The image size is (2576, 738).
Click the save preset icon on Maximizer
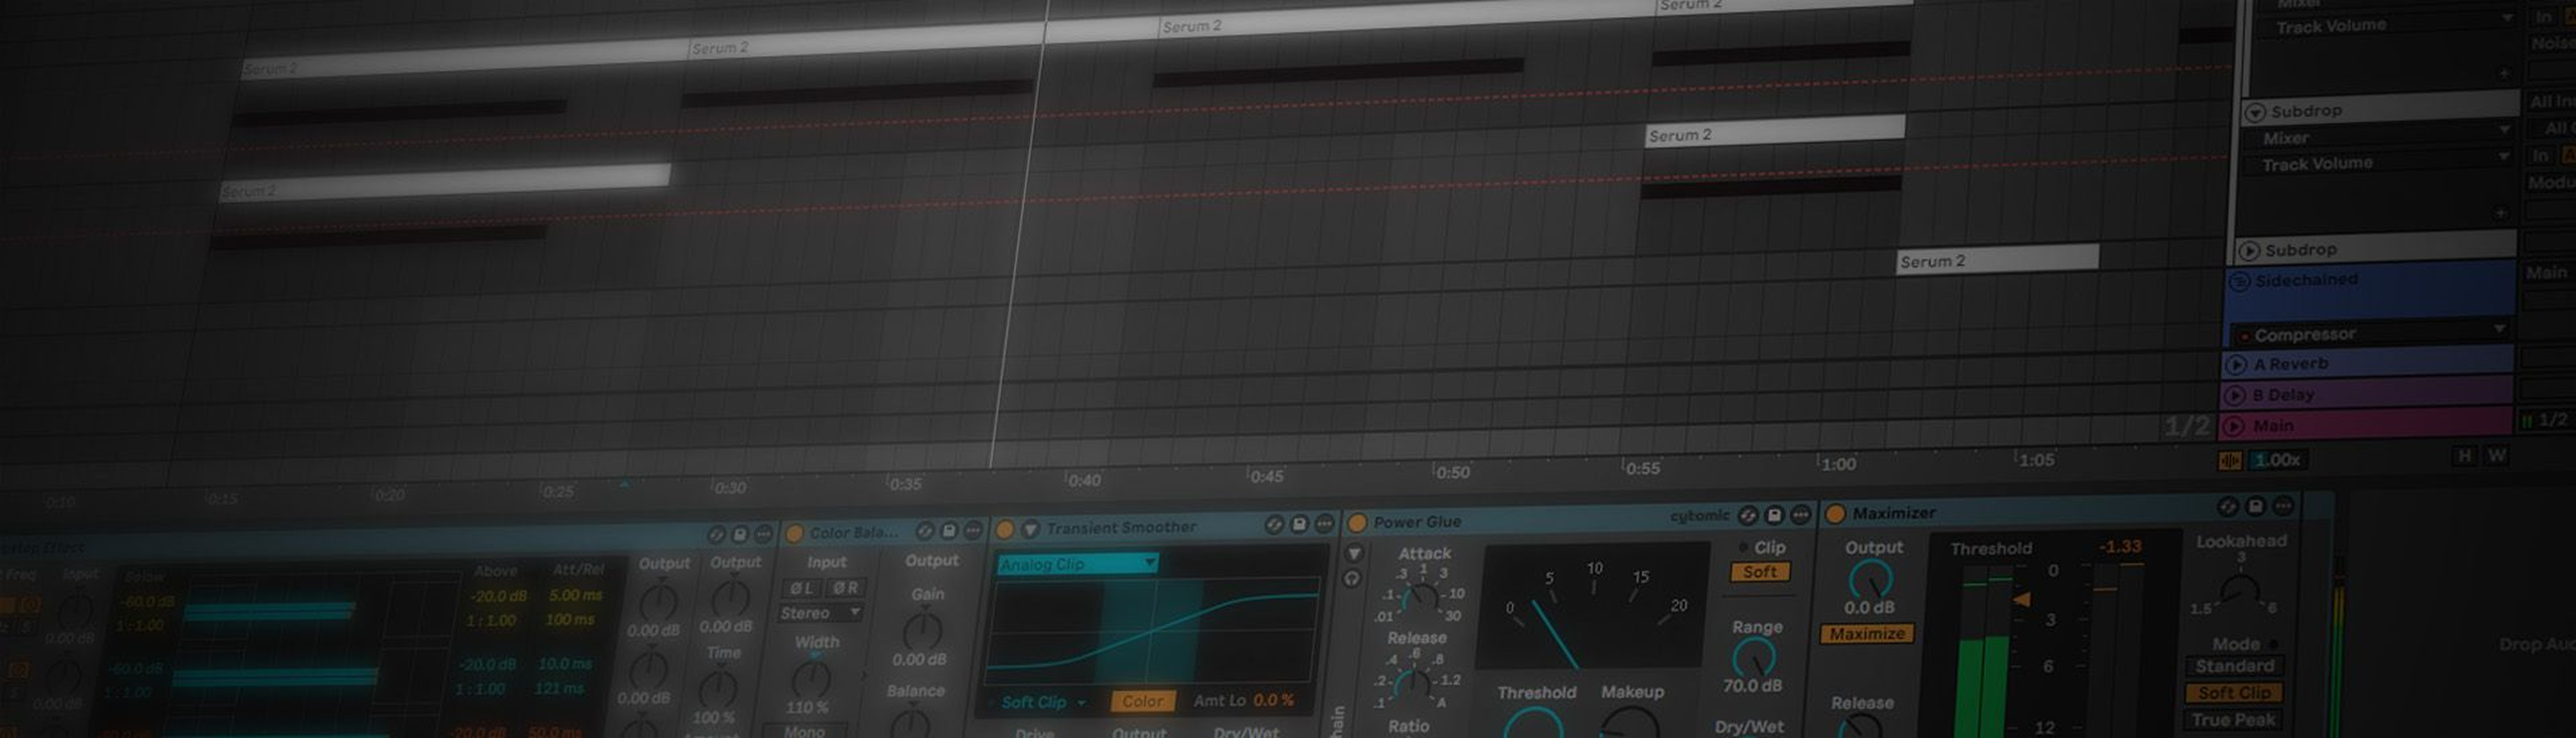point(2256,506)
